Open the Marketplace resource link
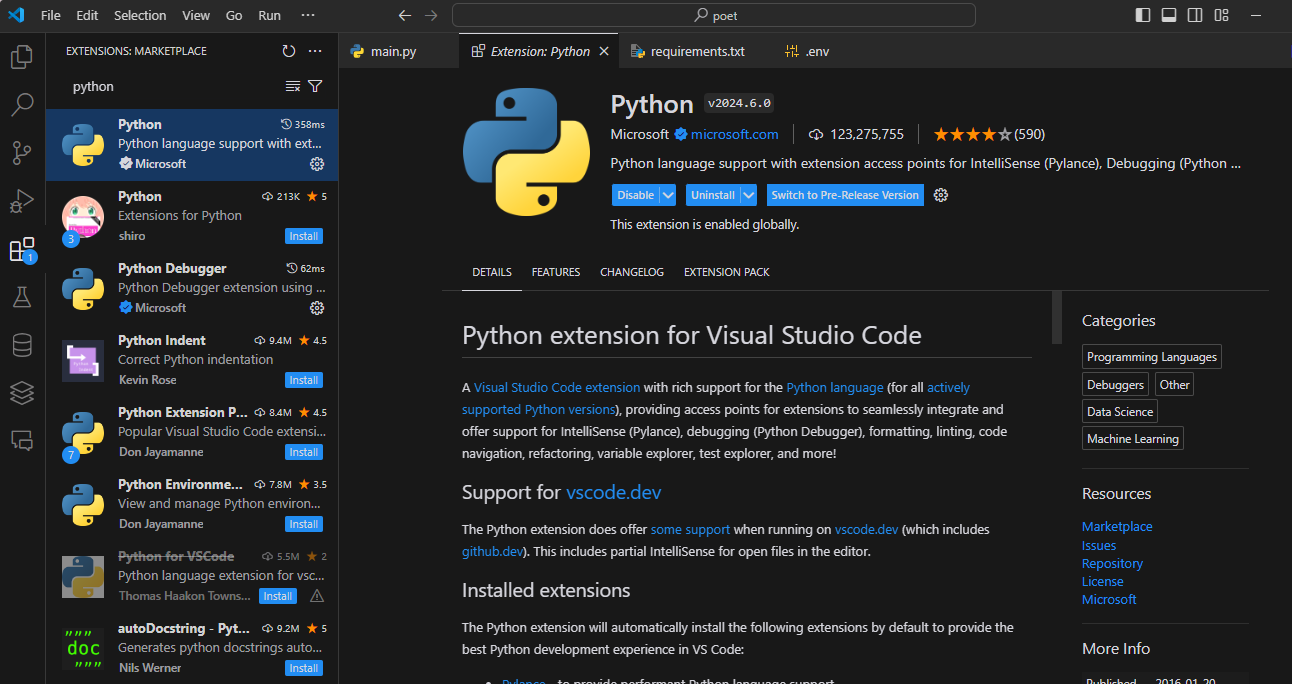Viewport: 1292px width, 684px height. click(1117, 526)
